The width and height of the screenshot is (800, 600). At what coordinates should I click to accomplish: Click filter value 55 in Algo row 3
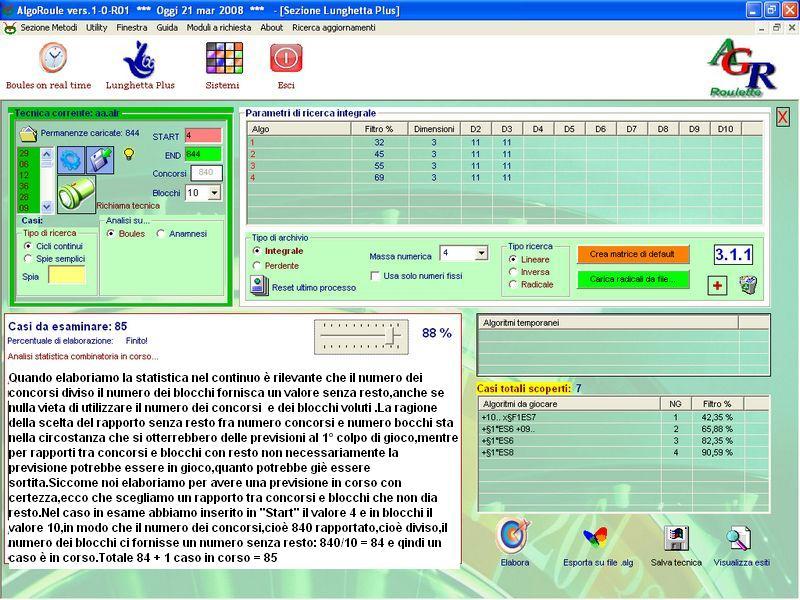pos(379,166)
